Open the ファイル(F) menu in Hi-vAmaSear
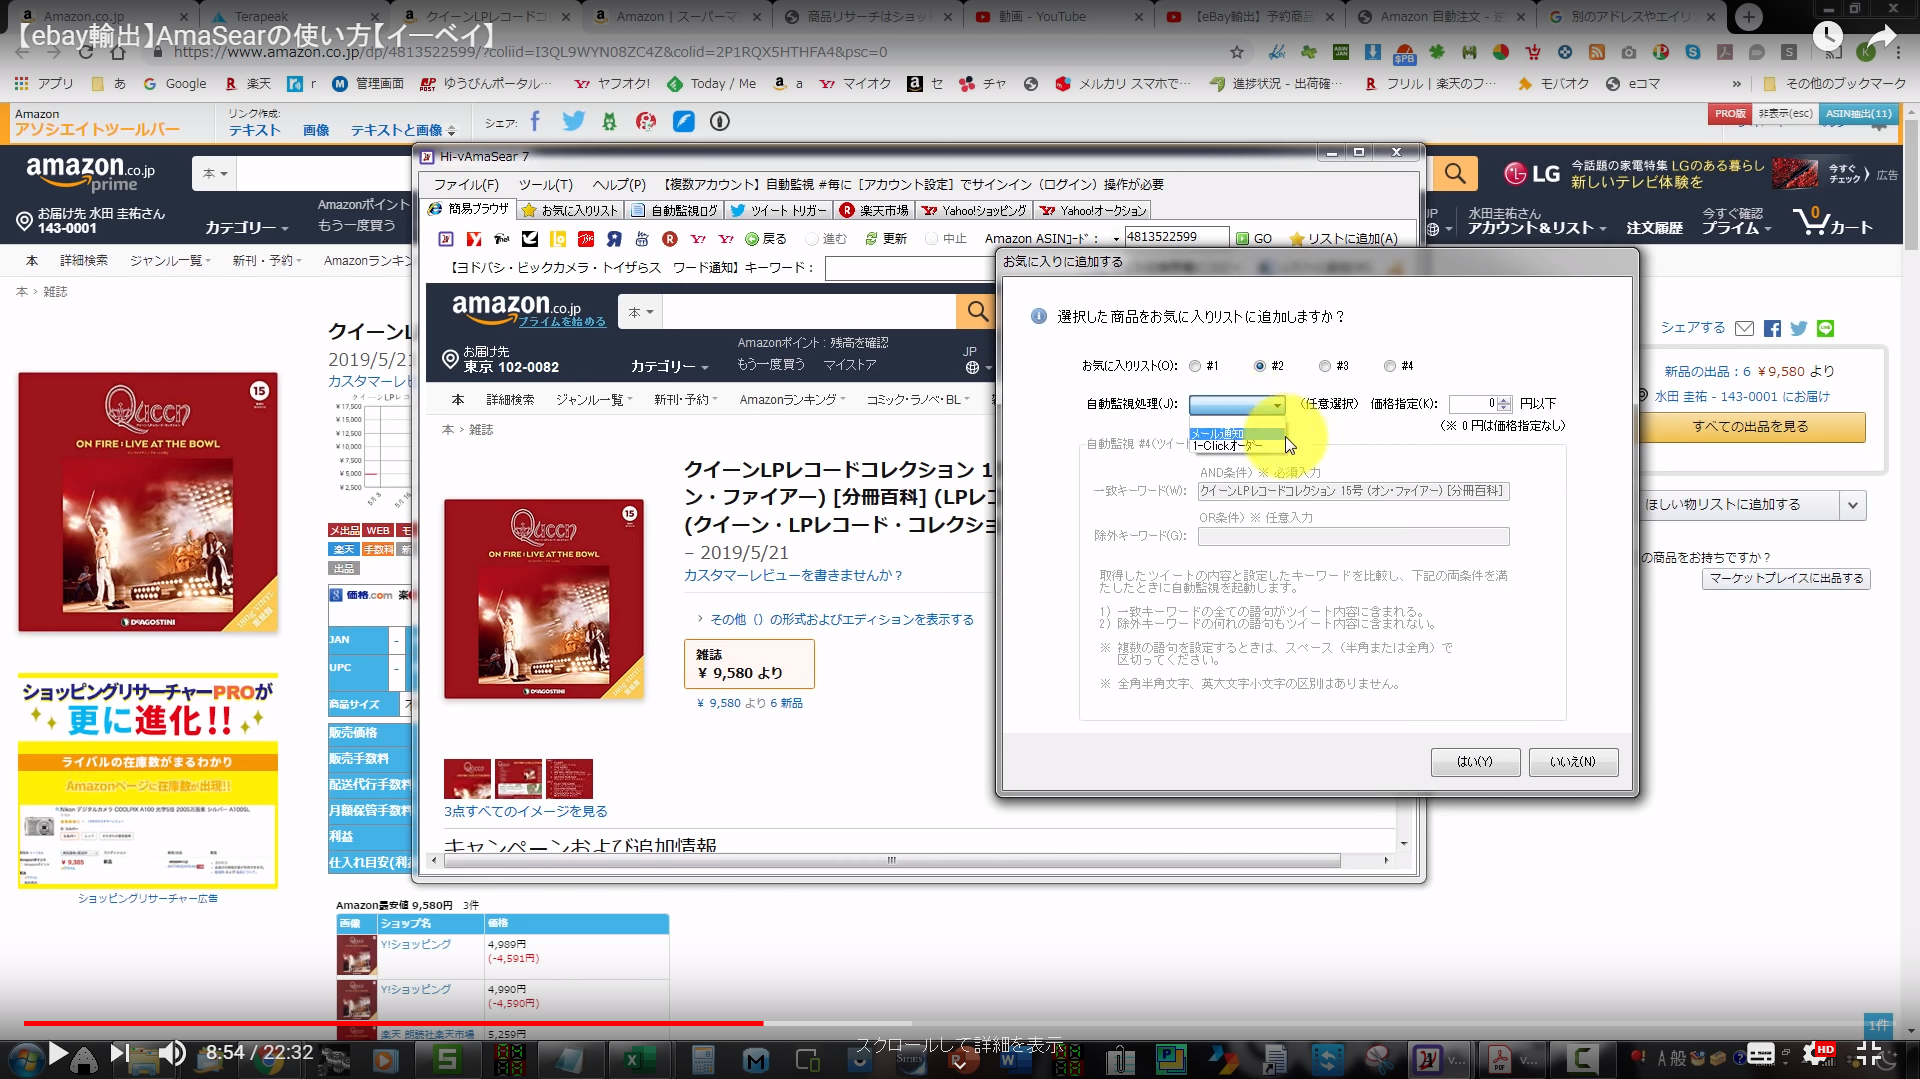 (x=466, y=184)
